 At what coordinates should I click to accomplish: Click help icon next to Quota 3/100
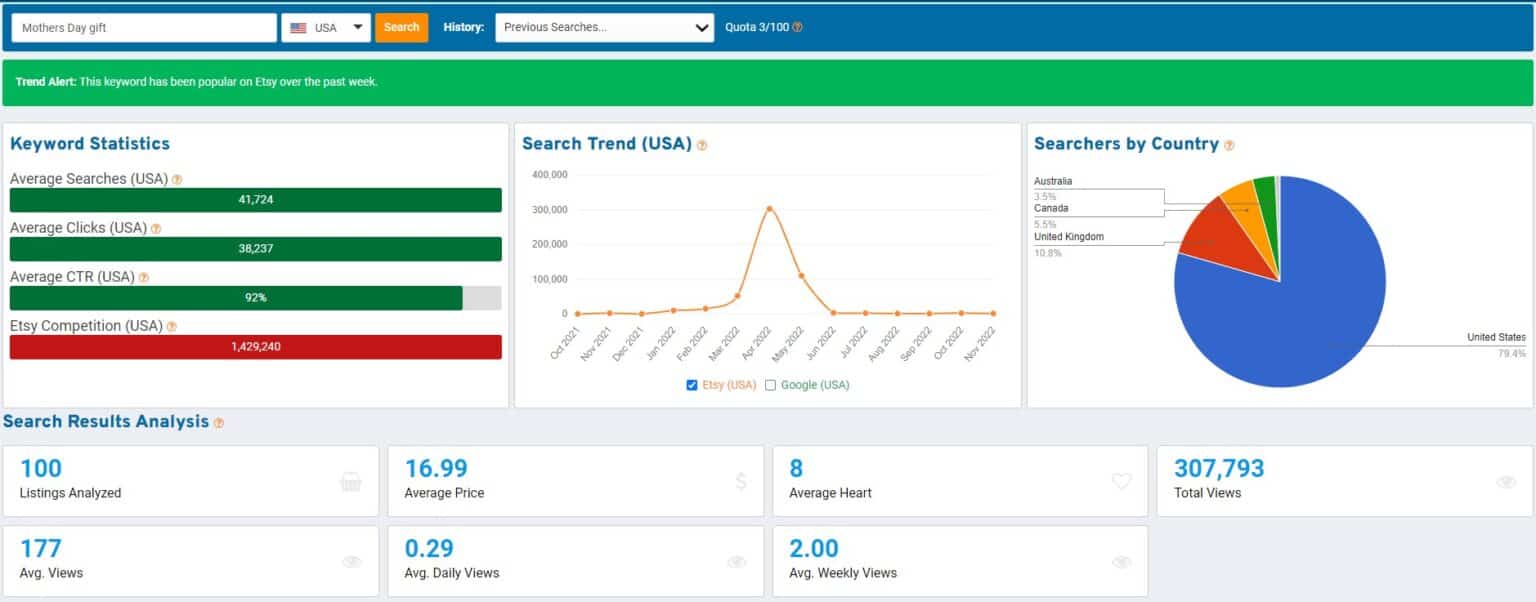click(797, 28)
